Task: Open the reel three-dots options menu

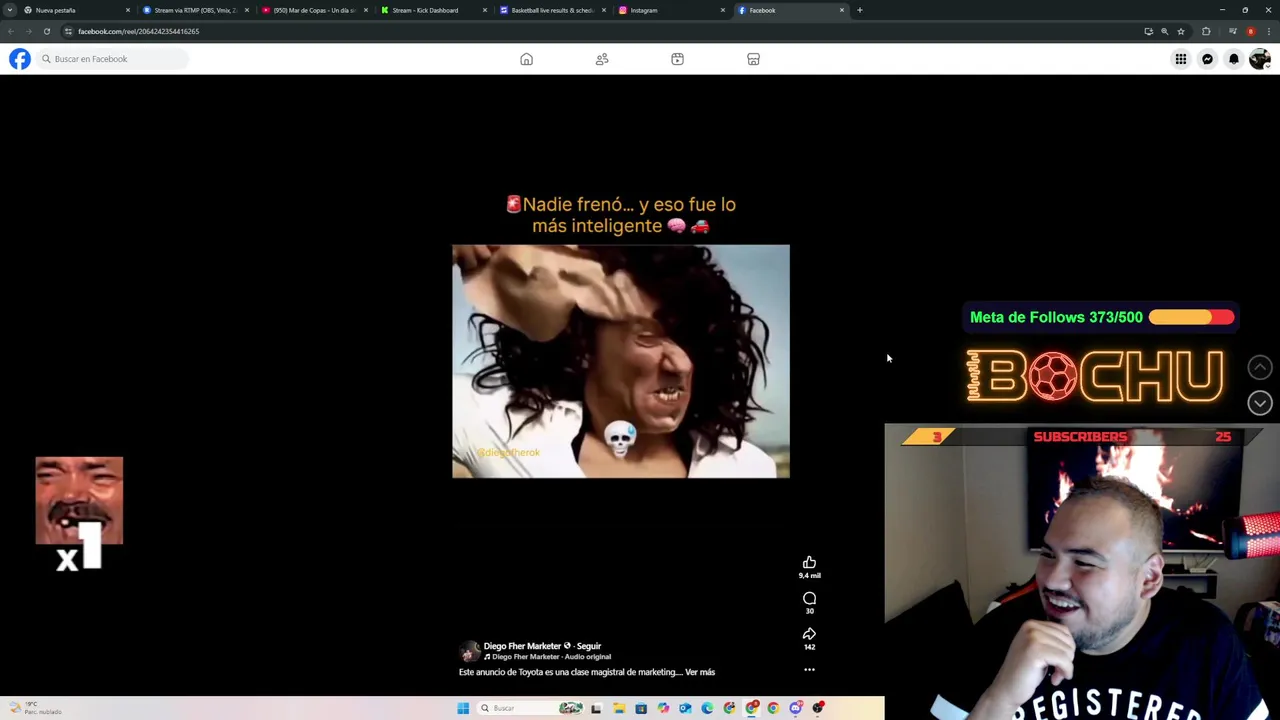Action: (x=809, y=670)
